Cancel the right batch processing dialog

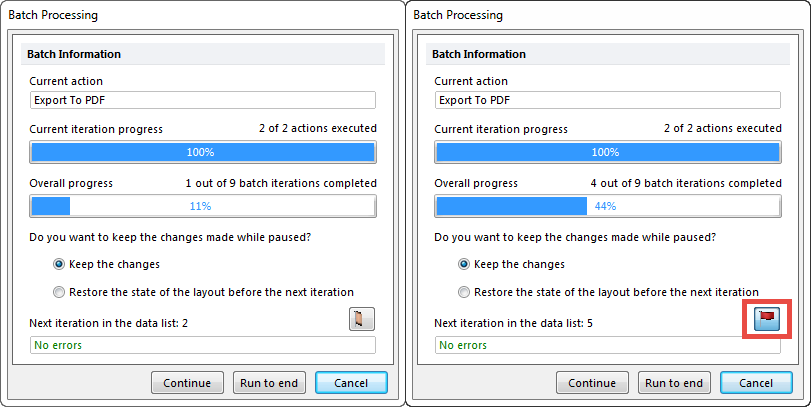(755, 382)
